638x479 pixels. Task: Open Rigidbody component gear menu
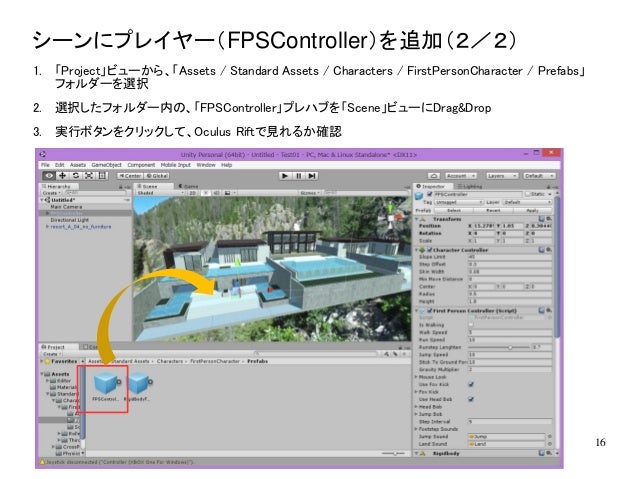(549, 453)
